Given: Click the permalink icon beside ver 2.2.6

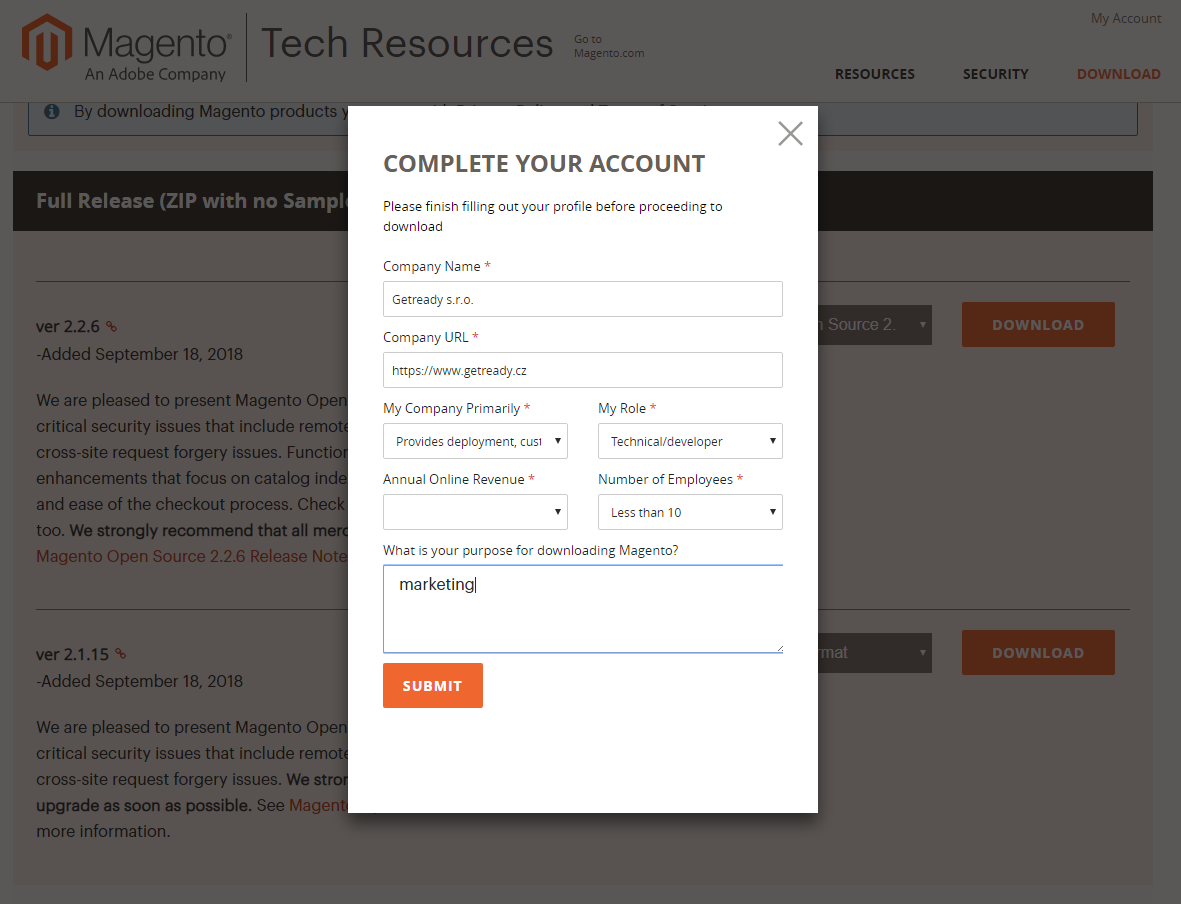Looking at the screenshot, I should click(111, 326).
